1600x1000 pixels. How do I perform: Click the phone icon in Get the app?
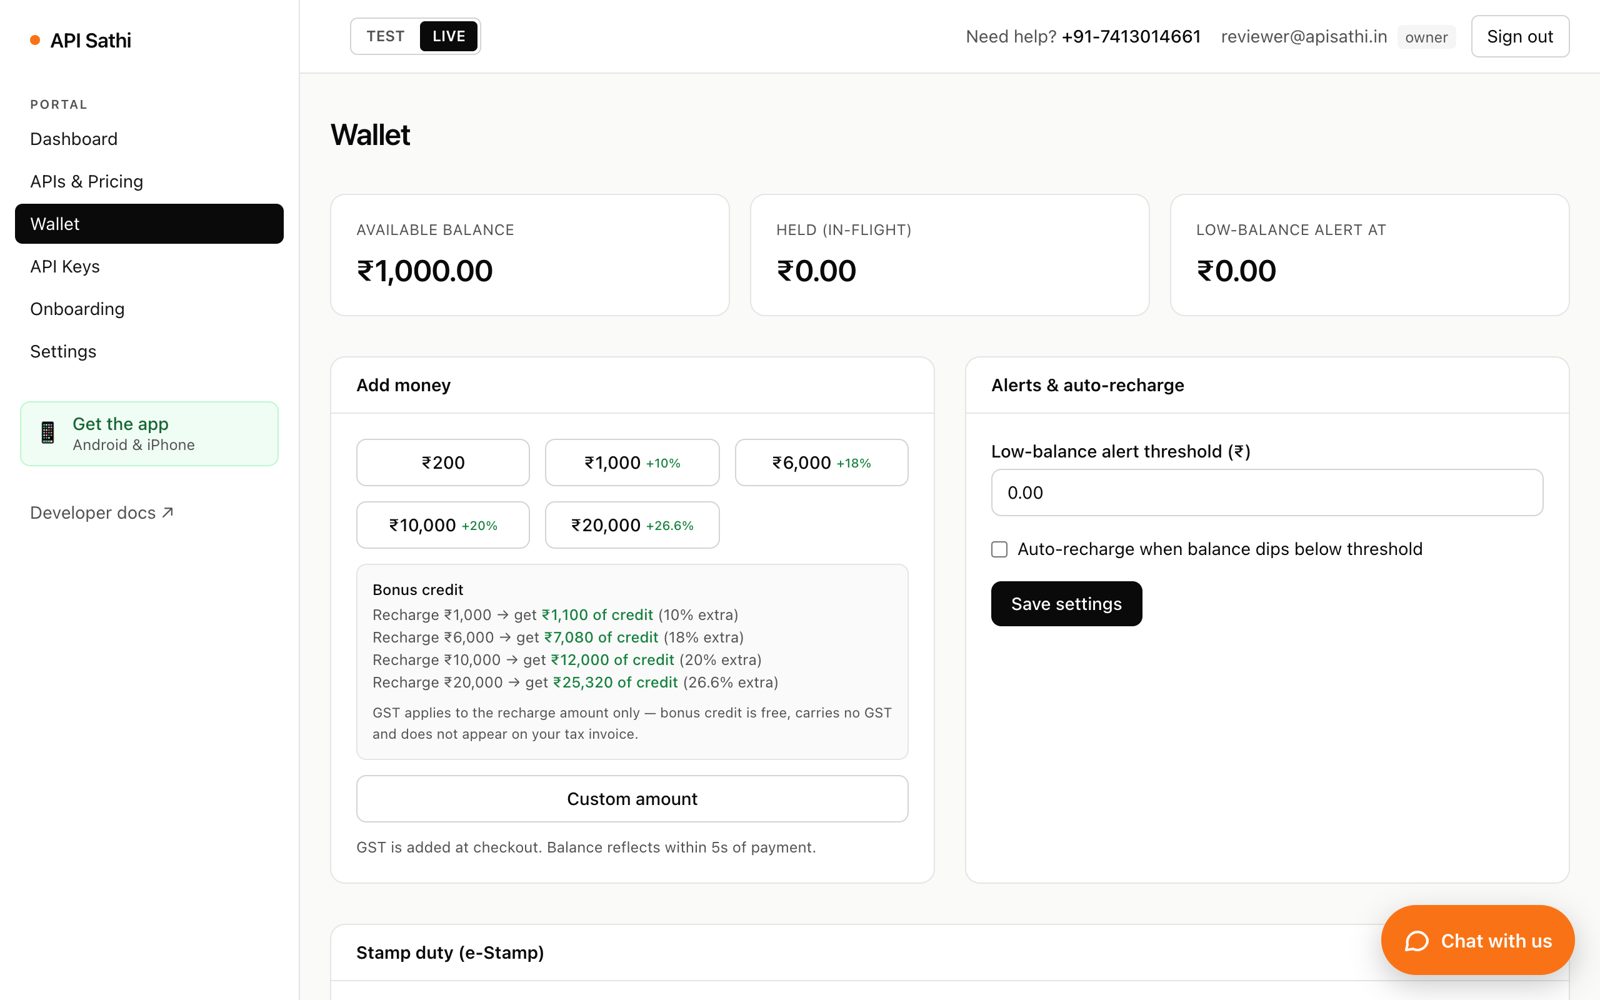click(x=47, y=433)
